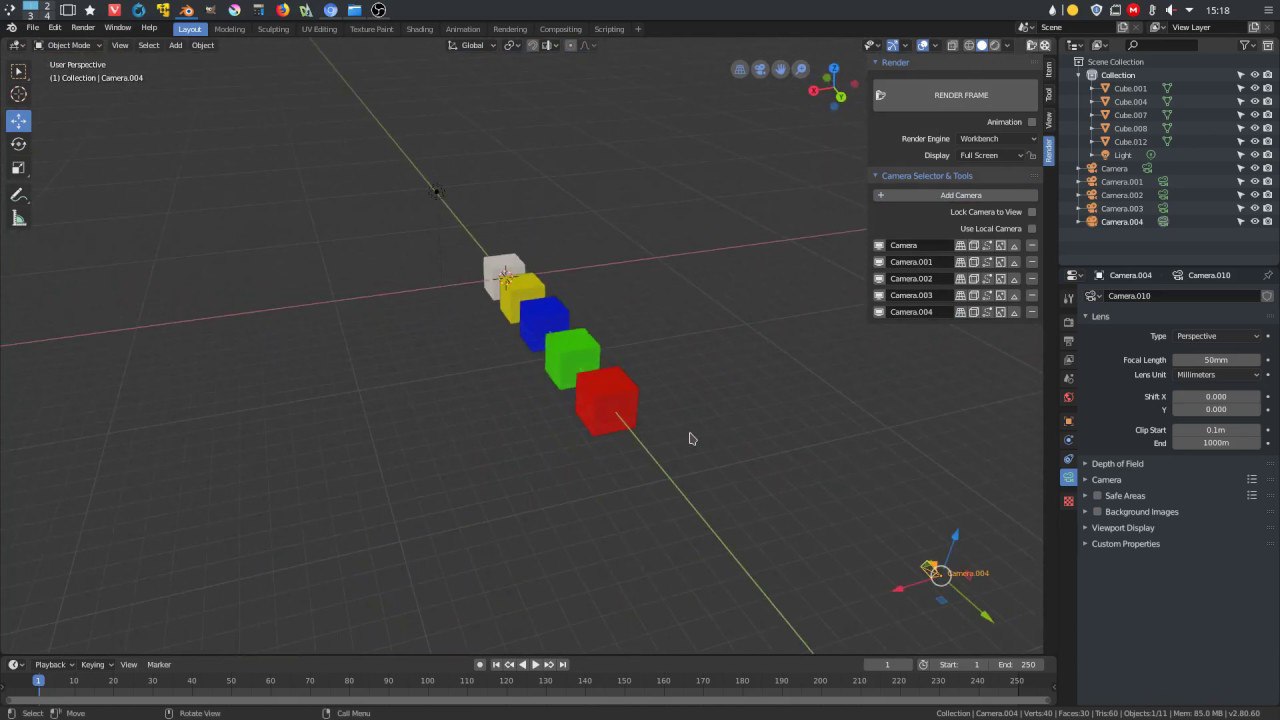This screenshot has height=720, width=1280.
Task: Activate the Rotate tool in toolbar
Action: (x=18, y=144)
